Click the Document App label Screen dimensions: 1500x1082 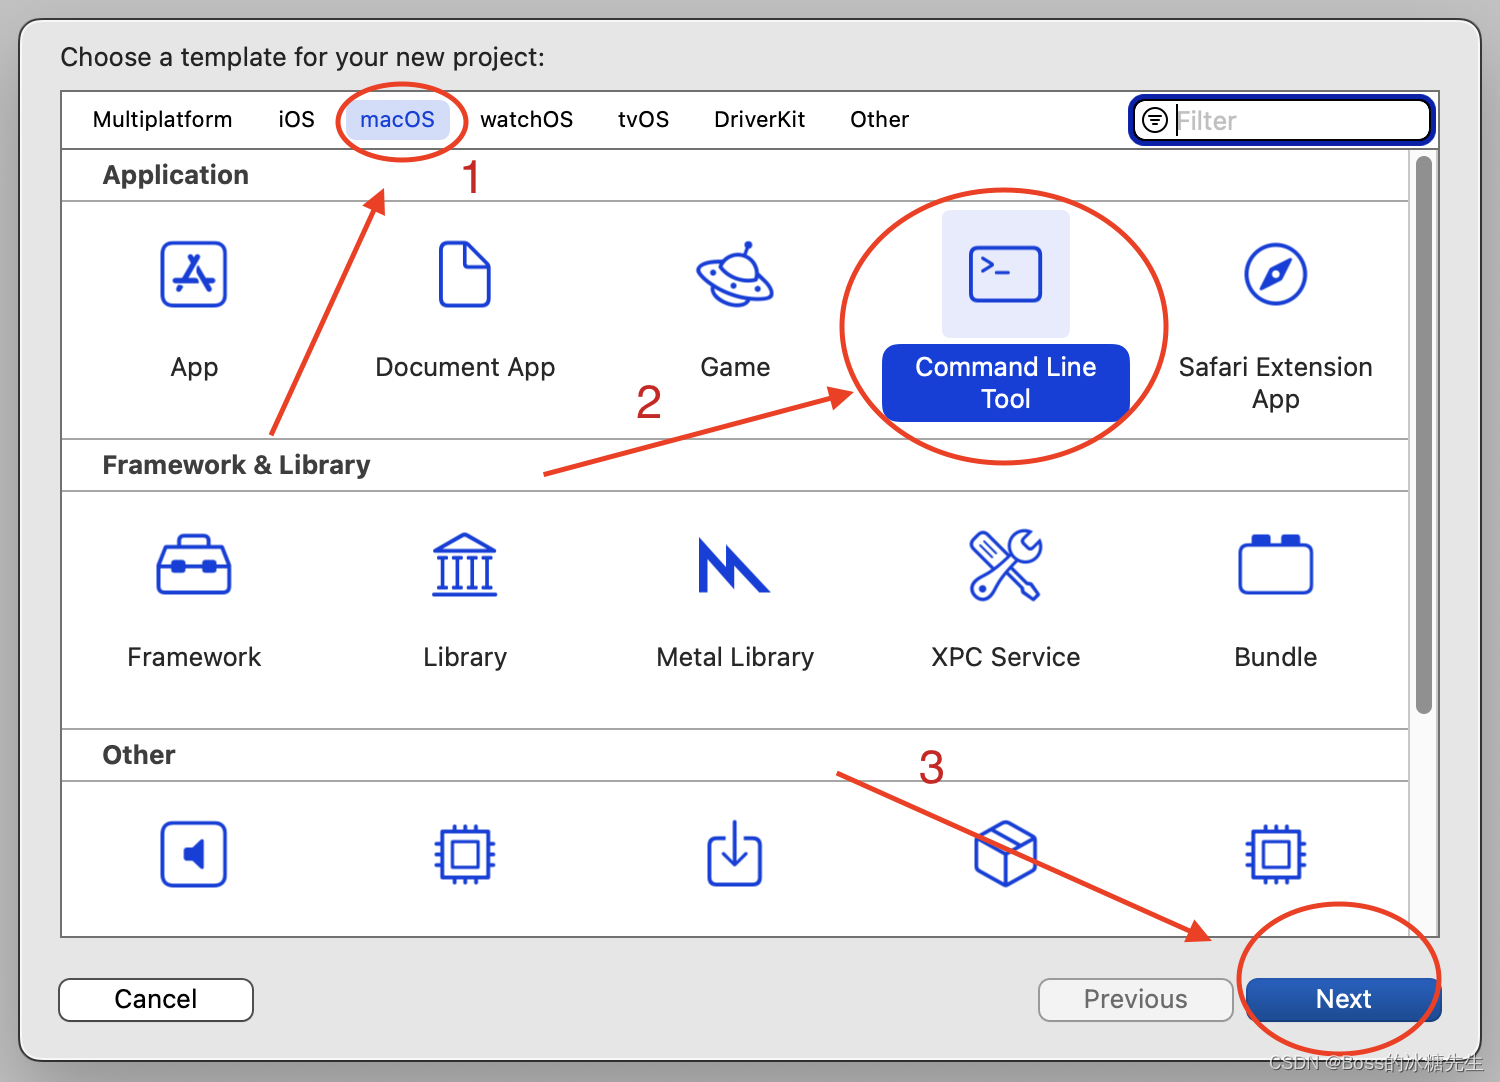pyautogui.click(x=465, y=367)
